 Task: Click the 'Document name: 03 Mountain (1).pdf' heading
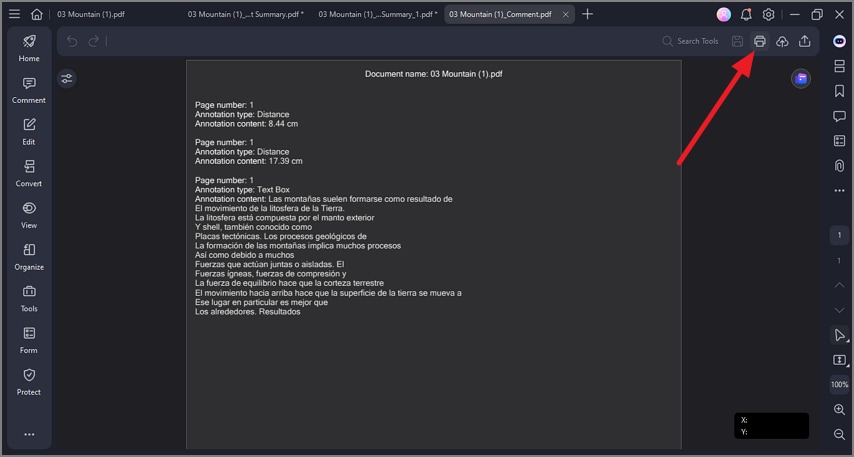434,74
